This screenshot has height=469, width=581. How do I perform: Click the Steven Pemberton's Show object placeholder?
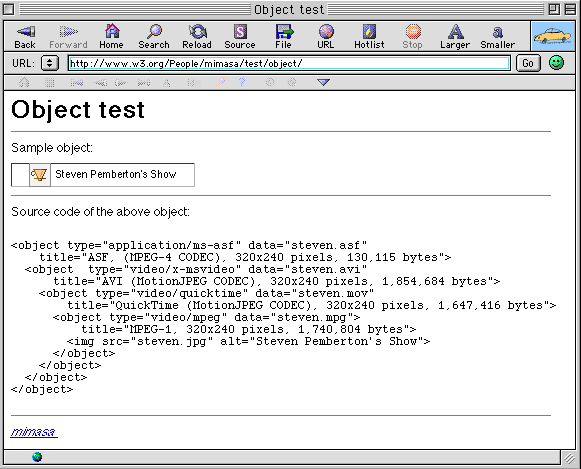click(x=103, y=175)
